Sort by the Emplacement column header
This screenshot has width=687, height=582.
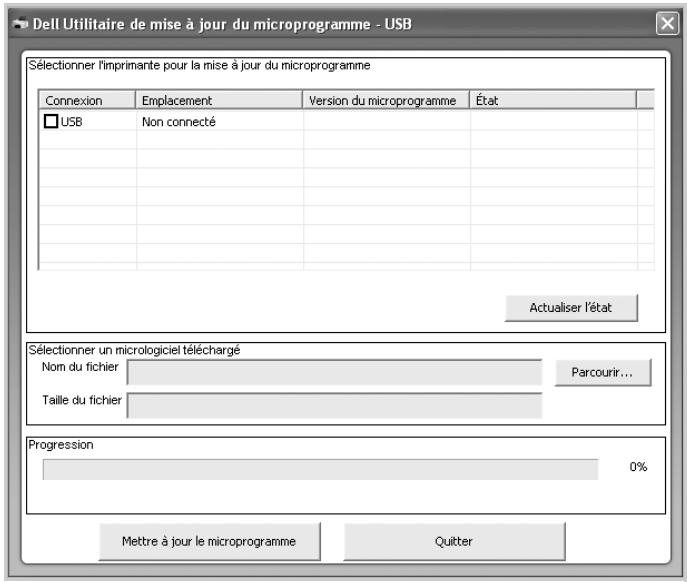click(219, 100)
